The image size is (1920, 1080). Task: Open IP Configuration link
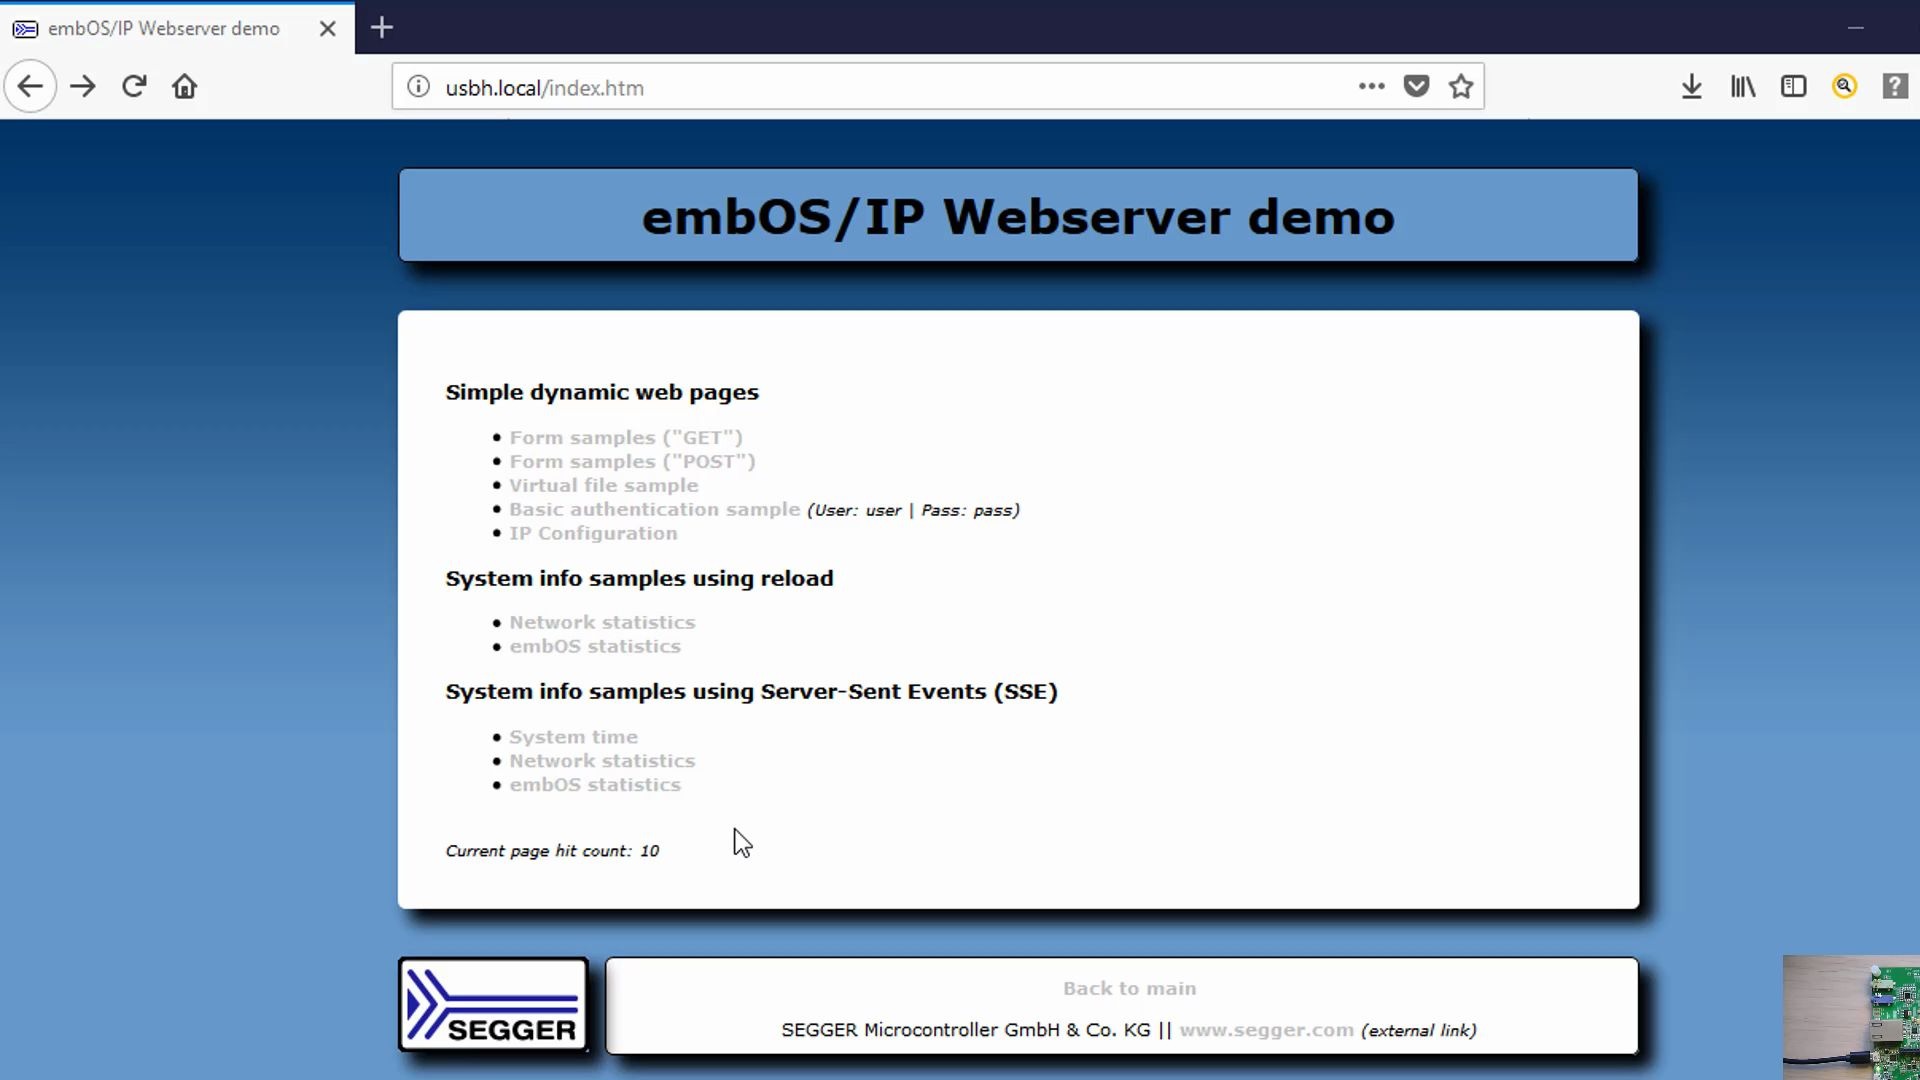[x=593, y=533]
